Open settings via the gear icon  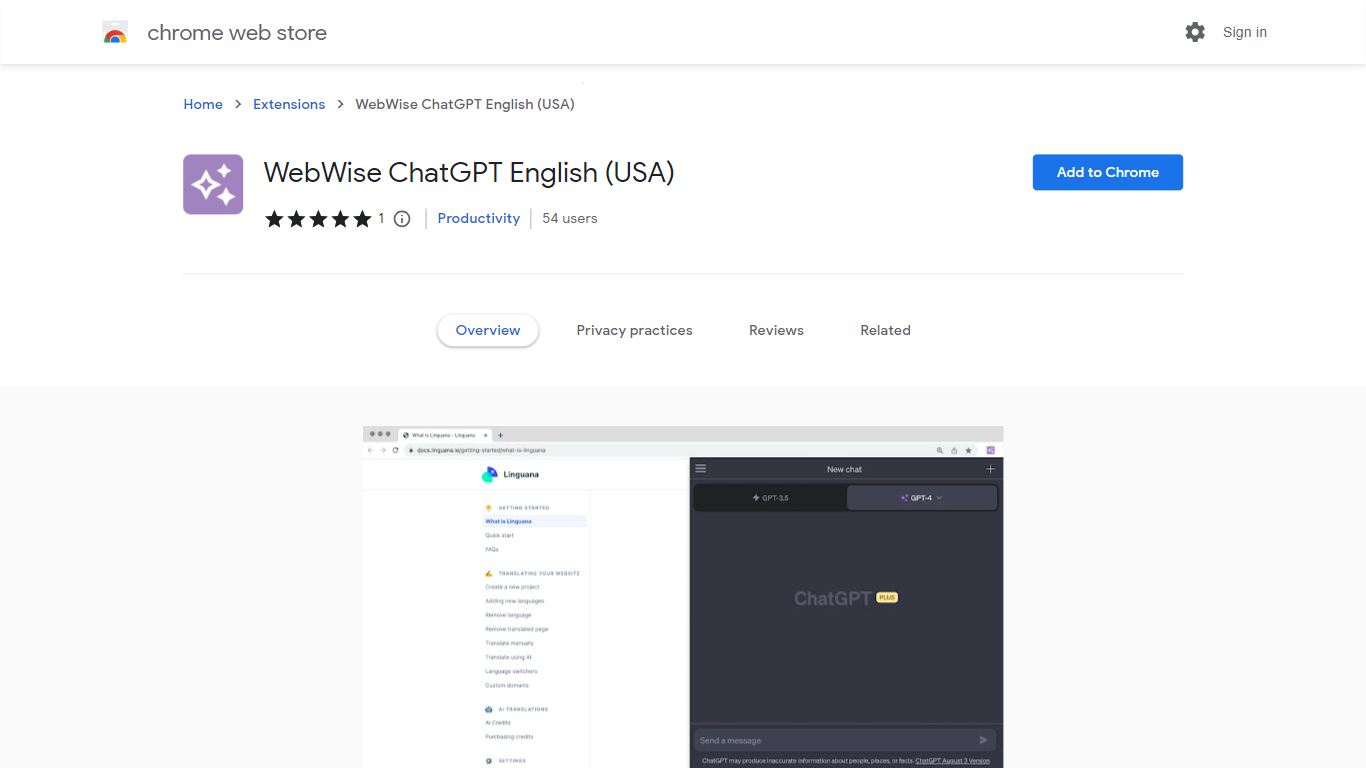(x=1195, y=32)
